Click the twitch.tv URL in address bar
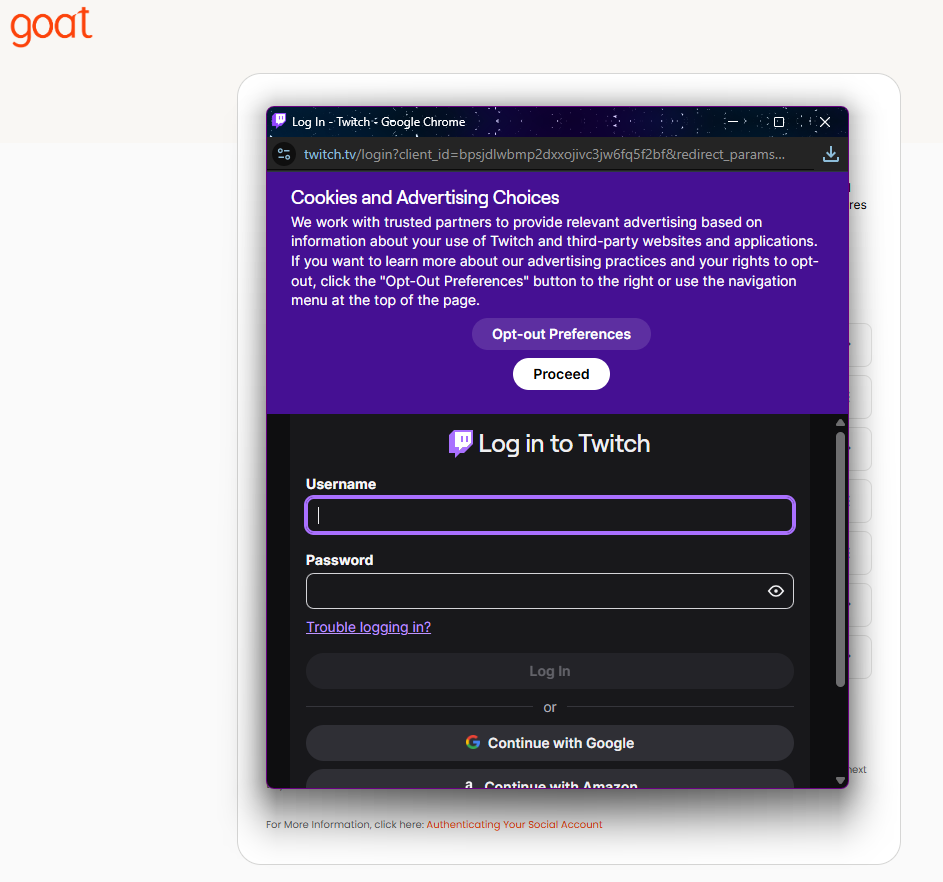 point(544,155)
